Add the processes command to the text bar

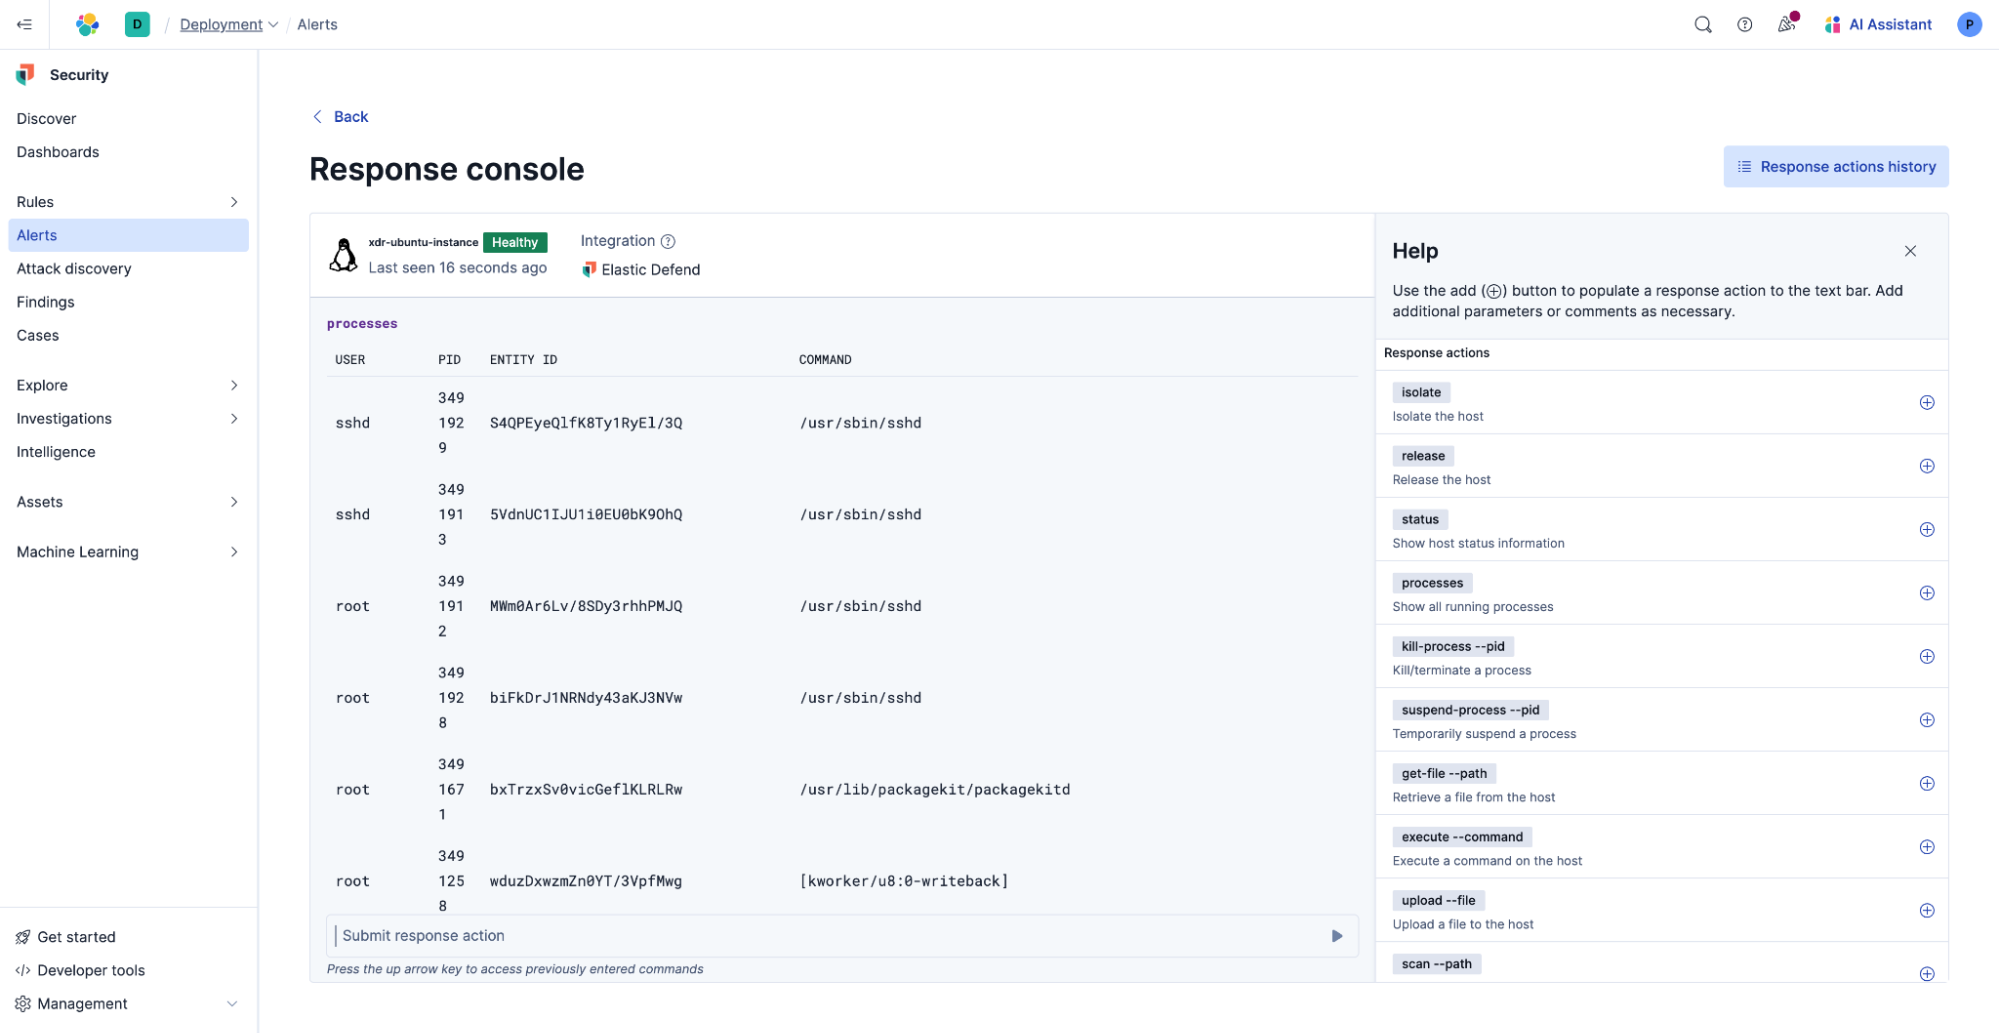1927,593
